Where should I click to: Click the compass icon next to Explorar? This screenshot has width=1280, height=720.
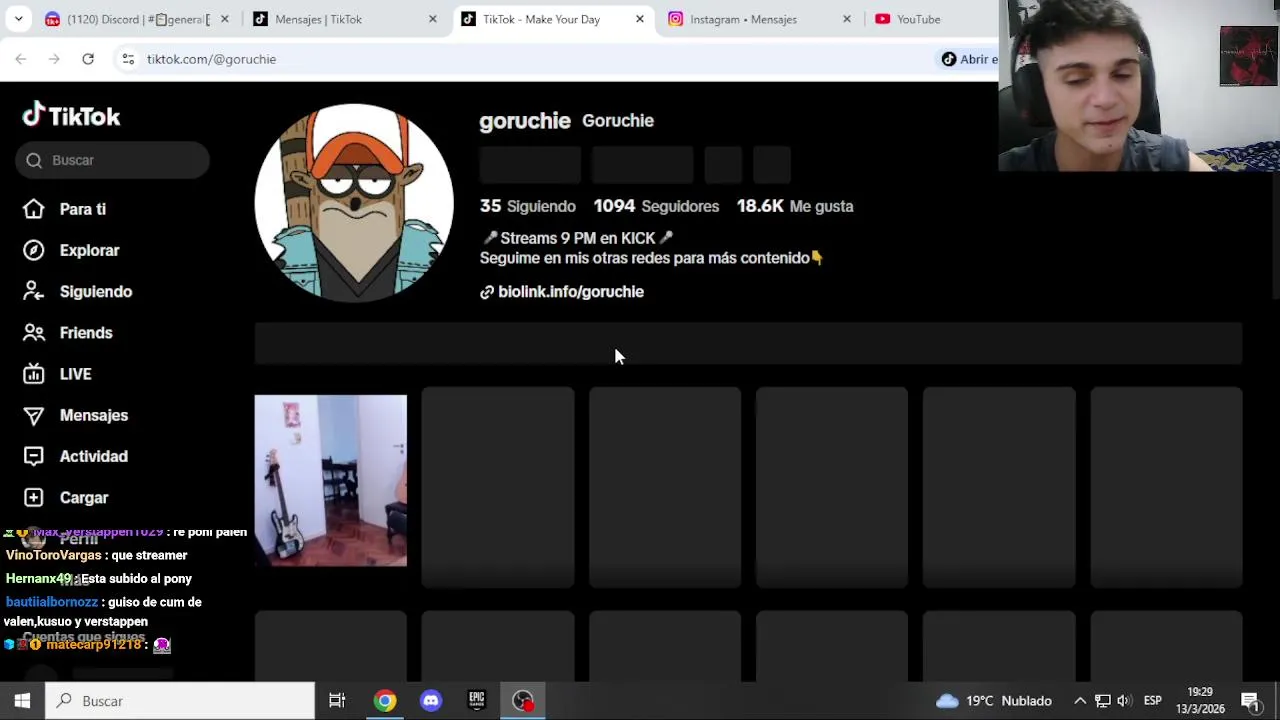[34, 250]
